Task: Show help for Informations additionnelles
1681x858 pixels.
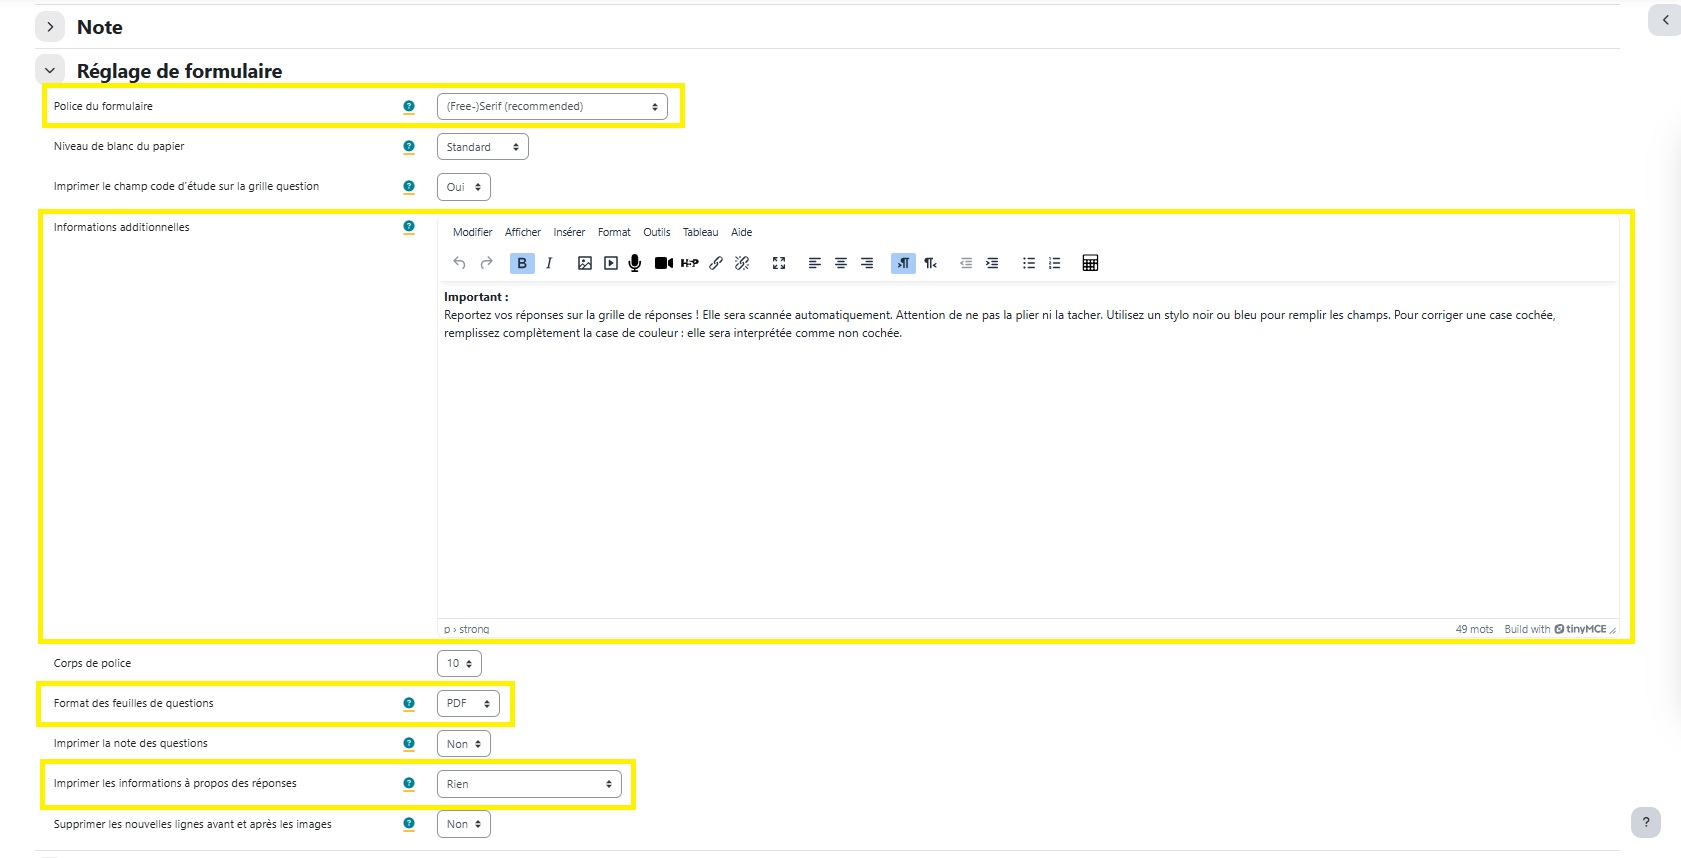Action: click(409, 227)
